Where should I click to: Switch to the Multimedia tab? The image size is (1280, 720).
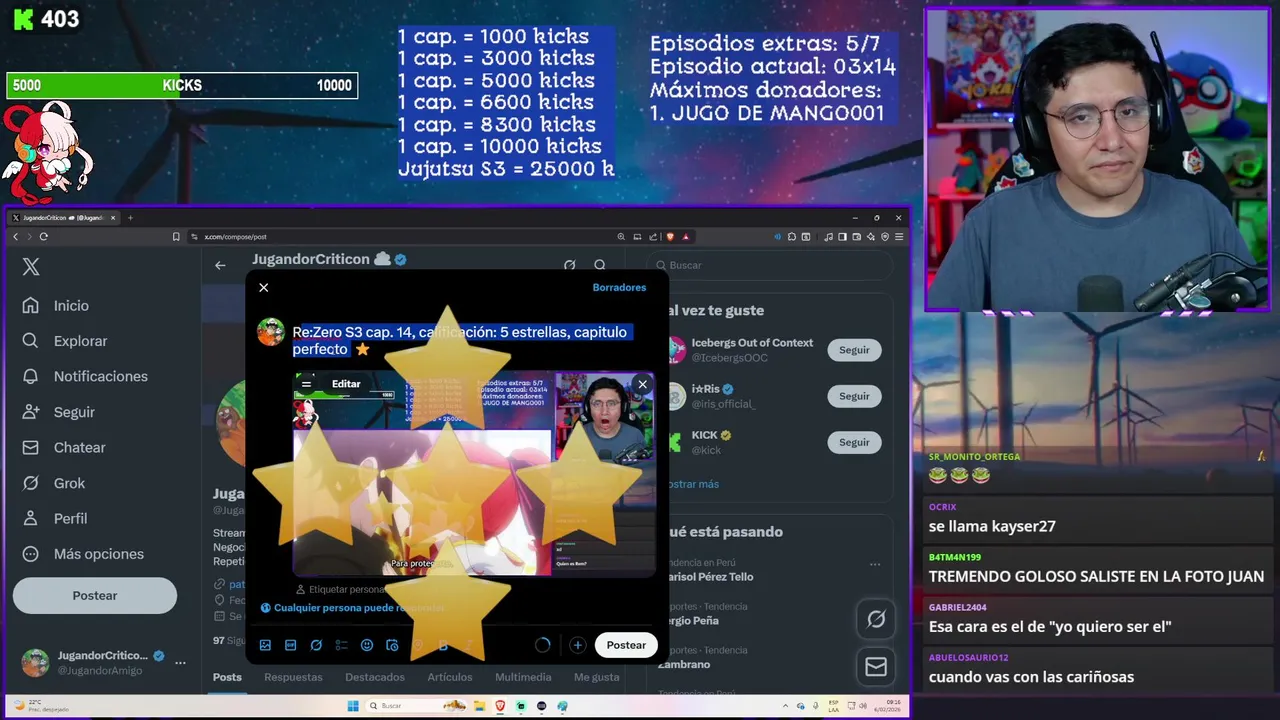(523, 677)
